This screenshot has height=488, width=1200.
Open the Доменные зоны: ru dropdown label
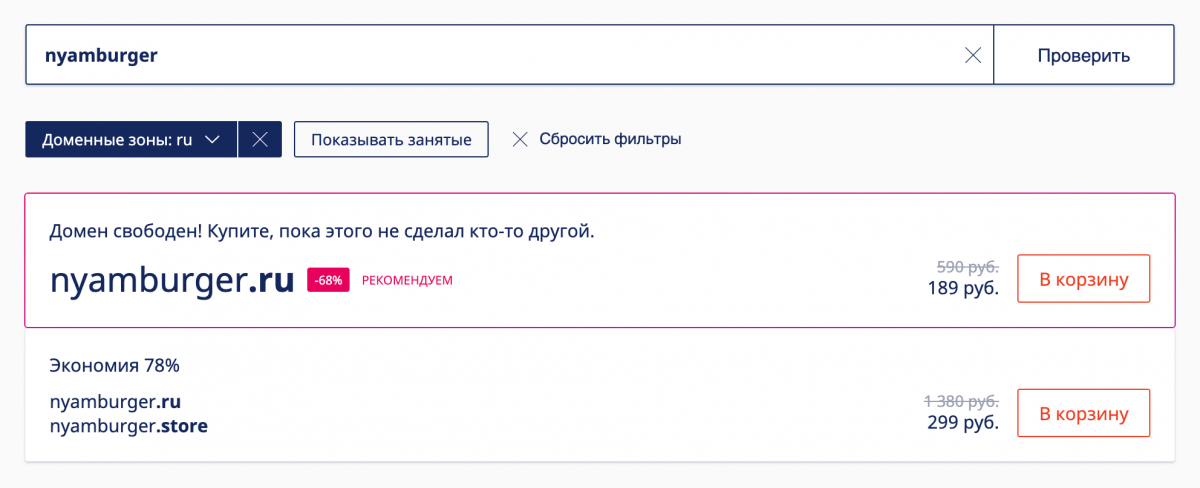point(117,140)
